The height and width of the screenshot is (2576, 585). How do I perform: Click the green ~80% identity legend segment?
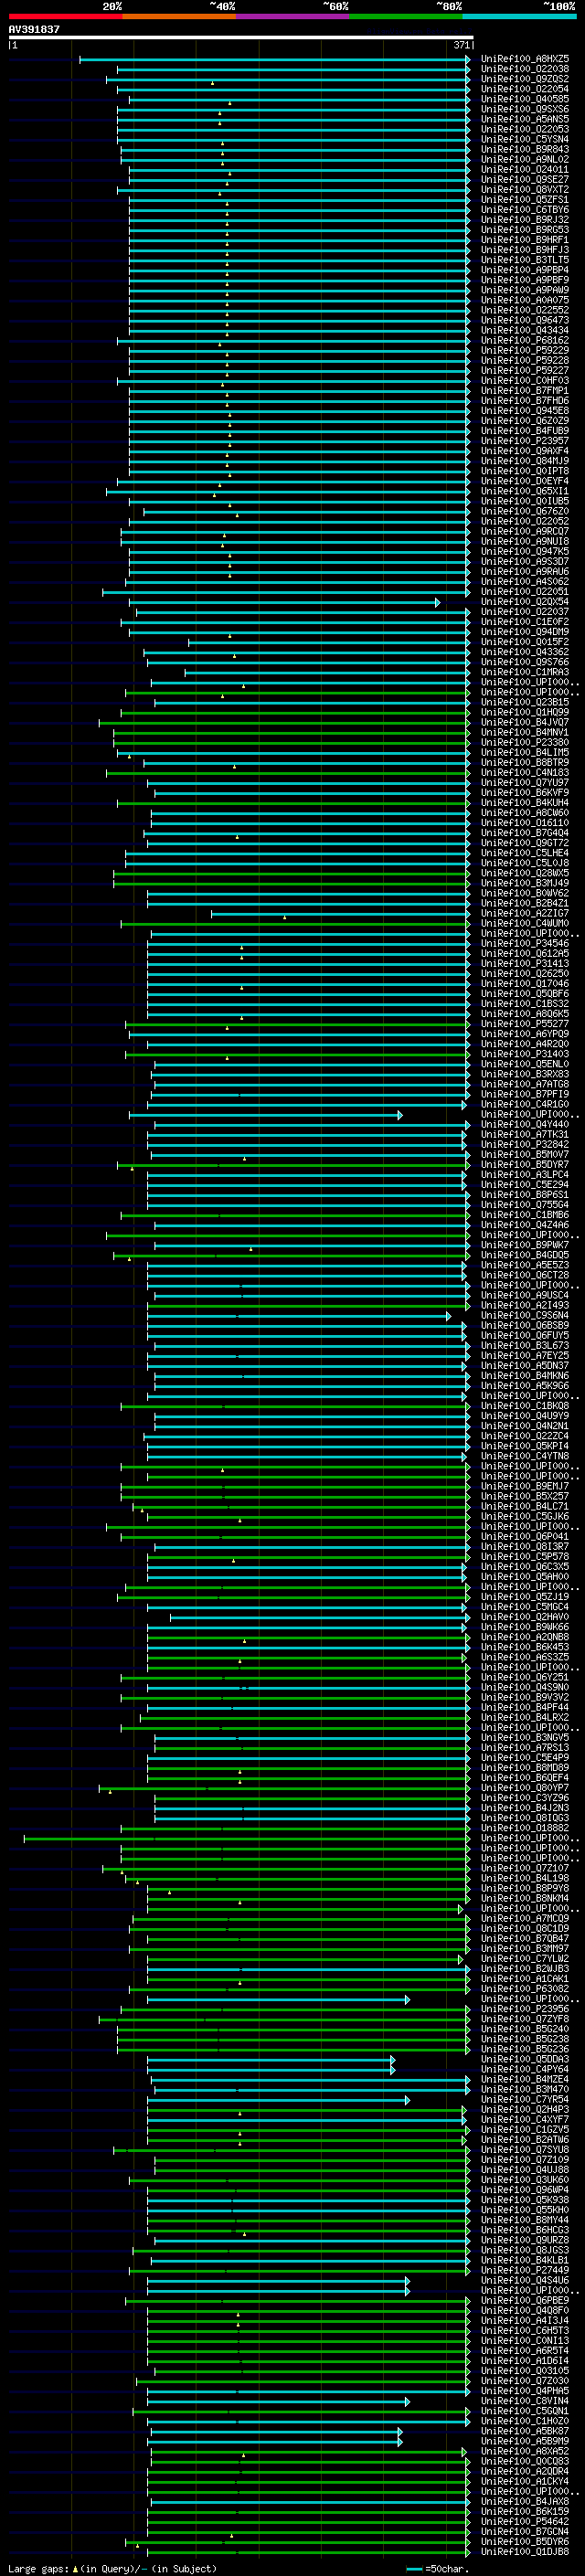pos(406,16)
